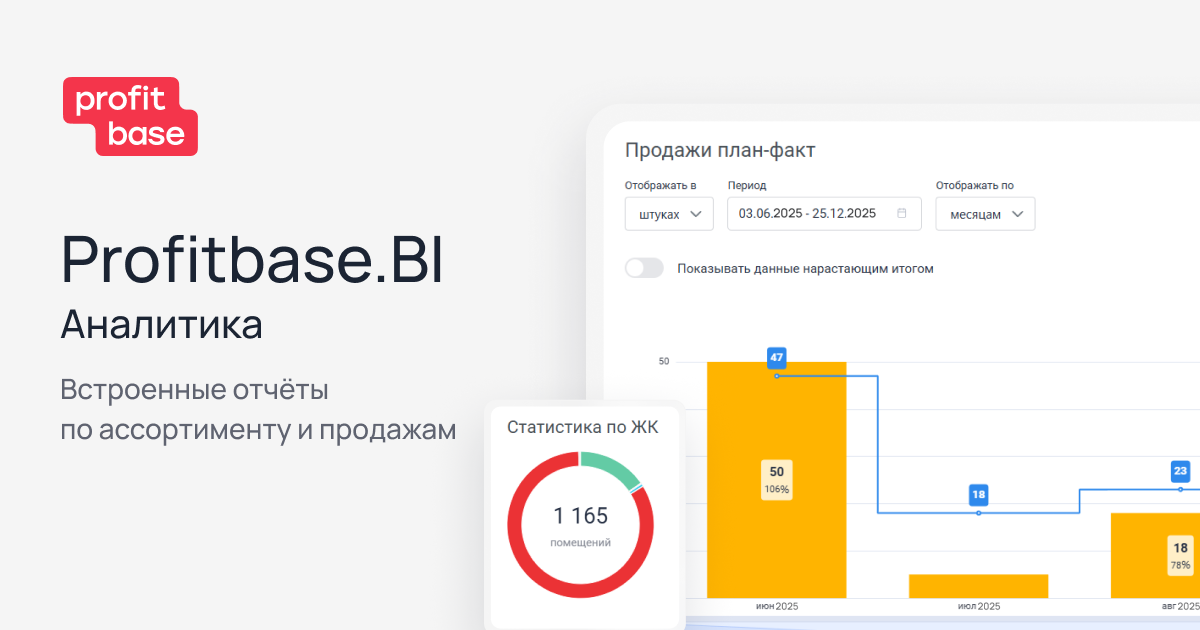Click the Profitbase logo

click(x=130, y=116)
